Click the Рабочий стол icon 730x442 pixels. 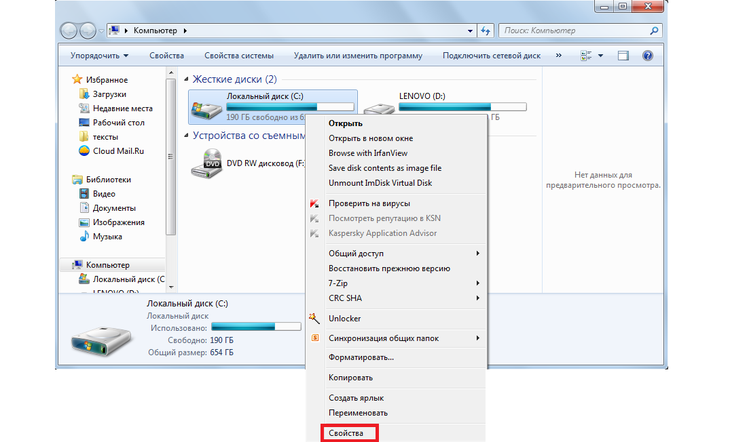click(x=84, y=122)
